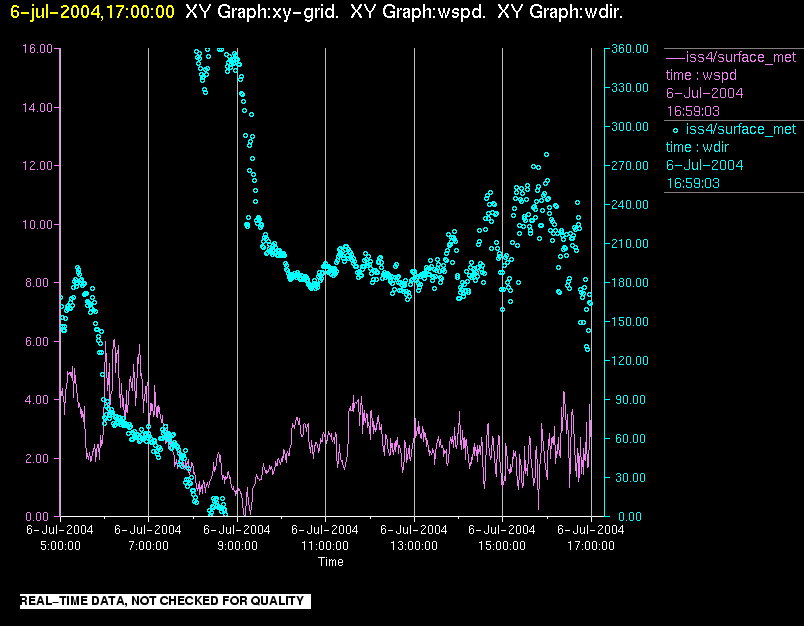Image resolution: width=804 pixels, height=626 pixels.
Task: Click the pink legend timestamp 16:59:03
Action: click(693, 111)
